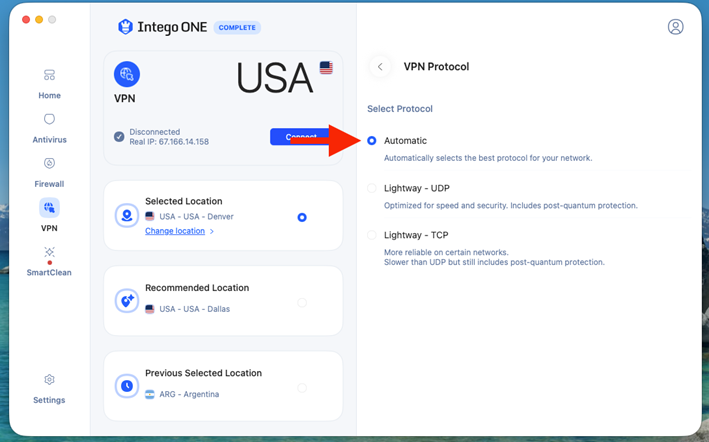This screenshot has height=442, width=709.
Task: Select Lightway - TCP protocol radio button
Action: point(372,235)
